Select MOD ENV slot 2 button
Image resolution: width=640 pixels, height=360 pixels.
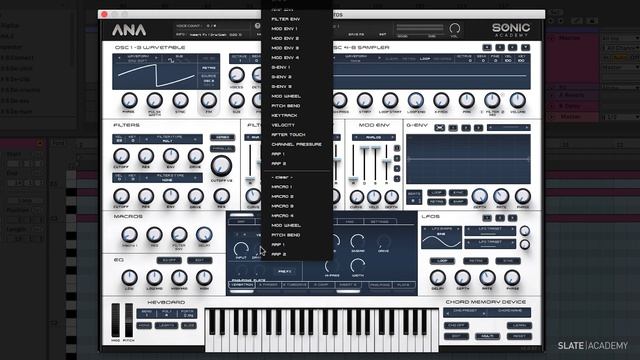(x=397, y=158)
